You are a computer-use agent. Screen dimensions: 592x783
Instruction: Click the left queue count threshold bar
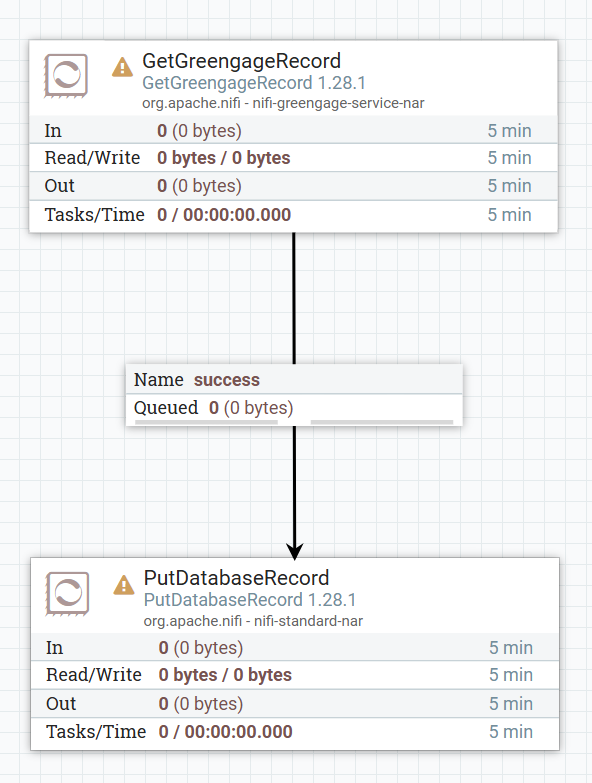[x=206, y=422]
